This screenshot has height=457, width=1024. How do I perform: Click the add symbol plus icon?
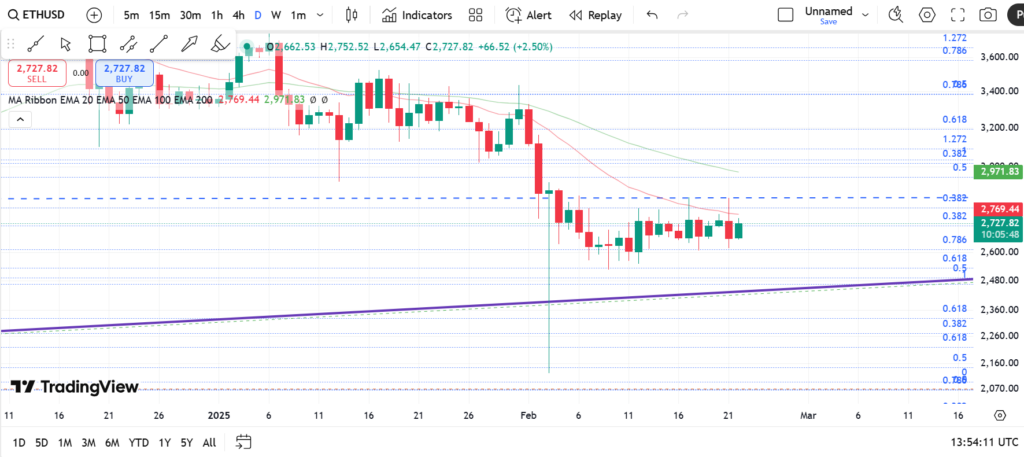tap(94, 15)
